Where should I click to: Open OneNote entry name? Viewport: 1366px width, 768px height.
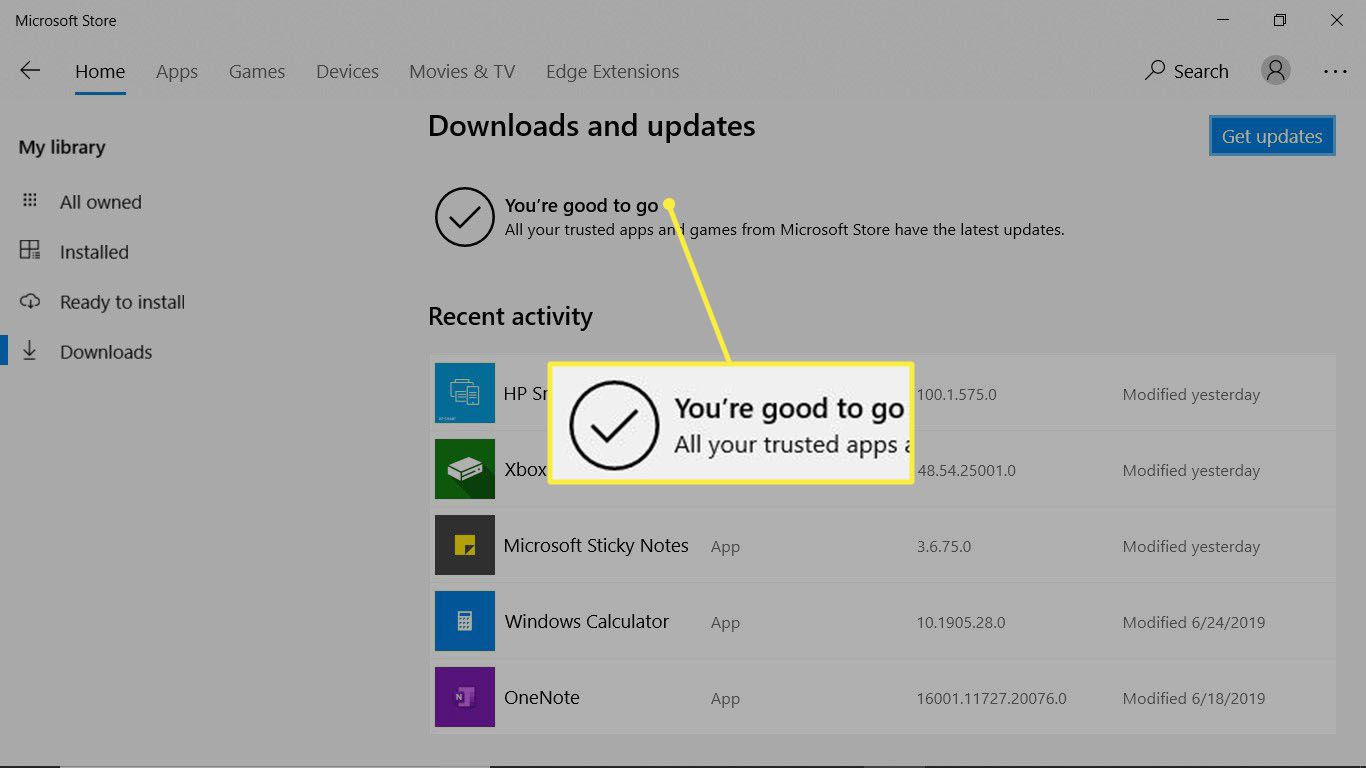pyautogui.click(x=542, y=697)
